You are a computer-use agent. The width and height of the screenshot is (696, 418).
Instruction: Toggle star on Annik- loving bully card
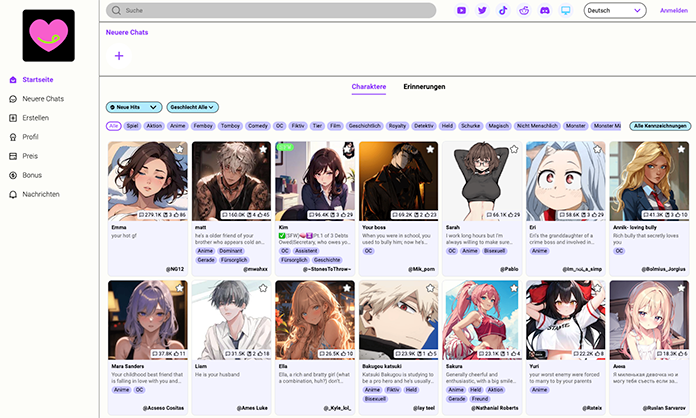681,149
